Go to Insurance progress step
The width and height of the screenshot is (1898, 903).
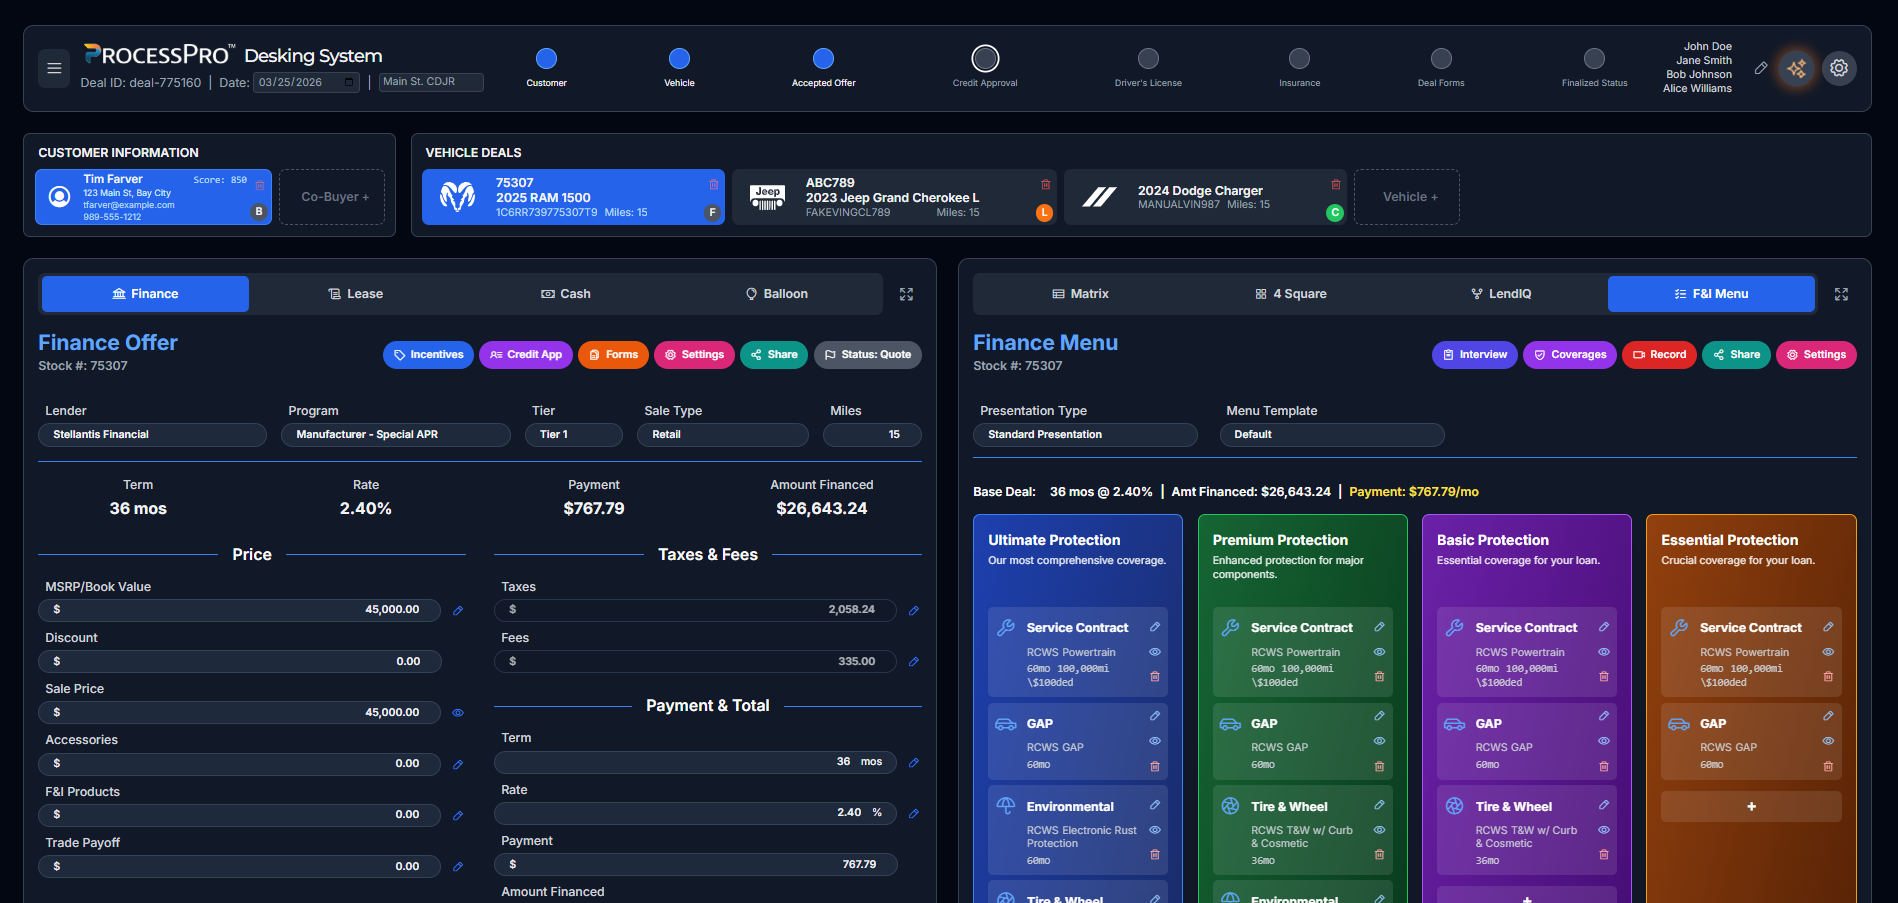(1299, 58)
